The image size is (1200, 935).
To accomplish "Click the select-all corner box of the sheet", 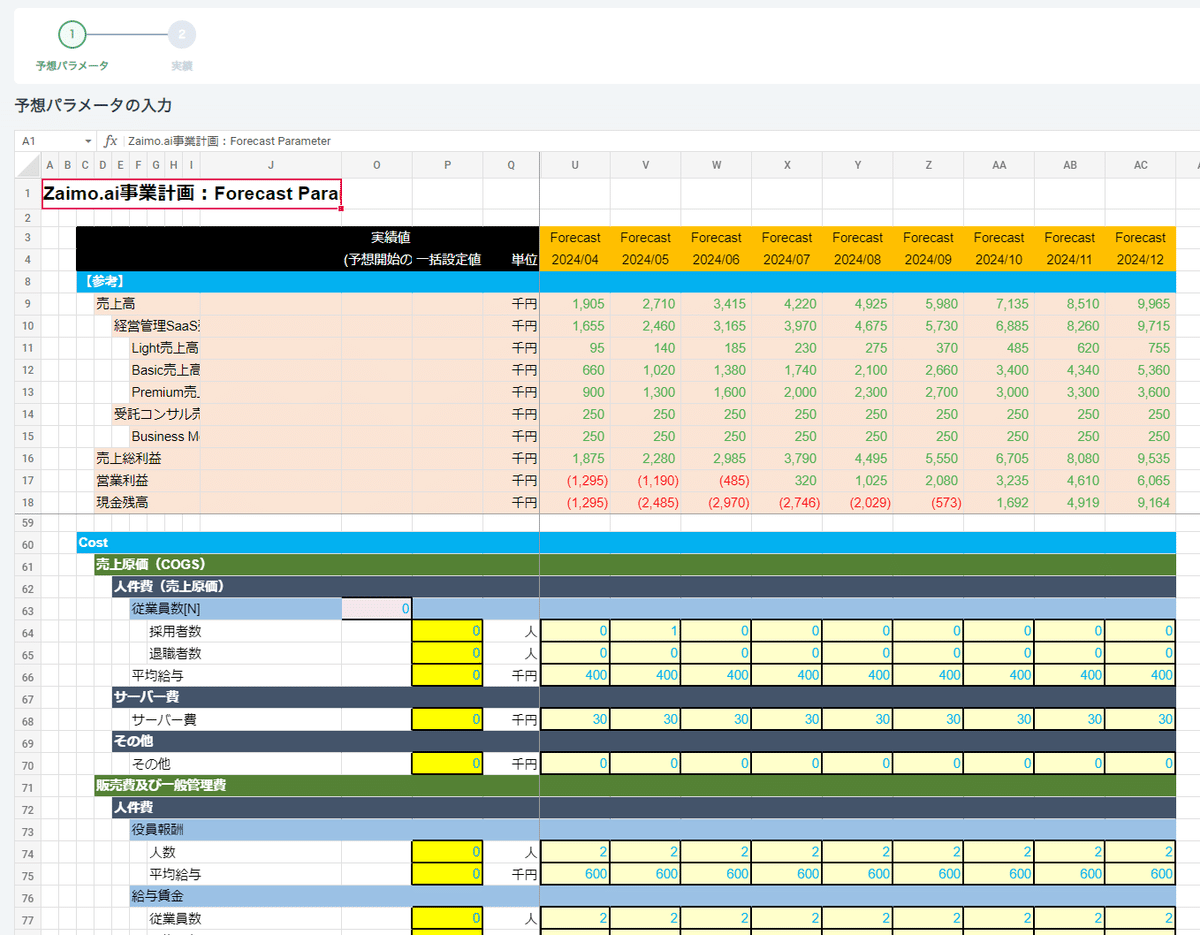I will click(28, 165).
